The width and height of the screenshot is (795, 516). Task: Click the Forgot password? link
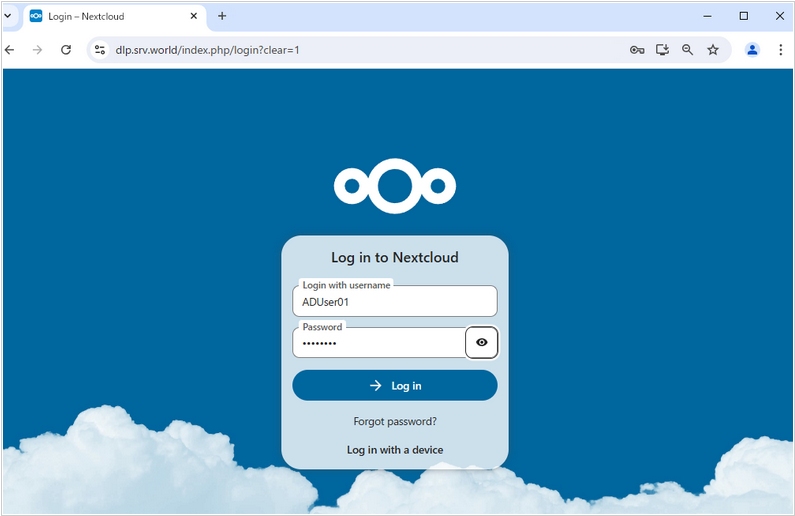(395, 421)
